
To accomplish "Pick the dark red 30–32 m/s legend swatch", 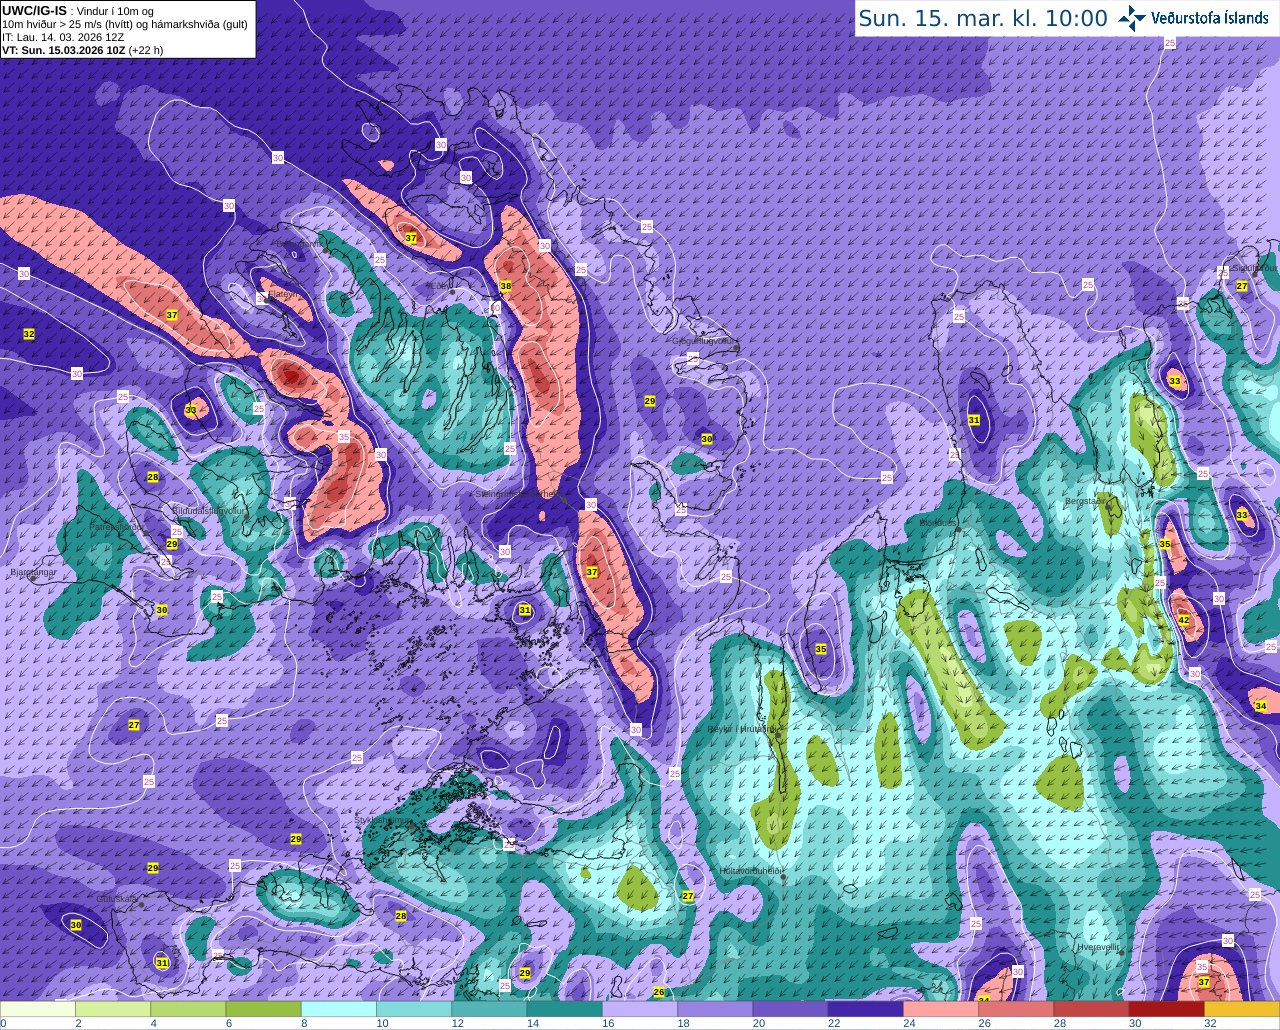I will pyautogui.click(x=1166, y=1009).
